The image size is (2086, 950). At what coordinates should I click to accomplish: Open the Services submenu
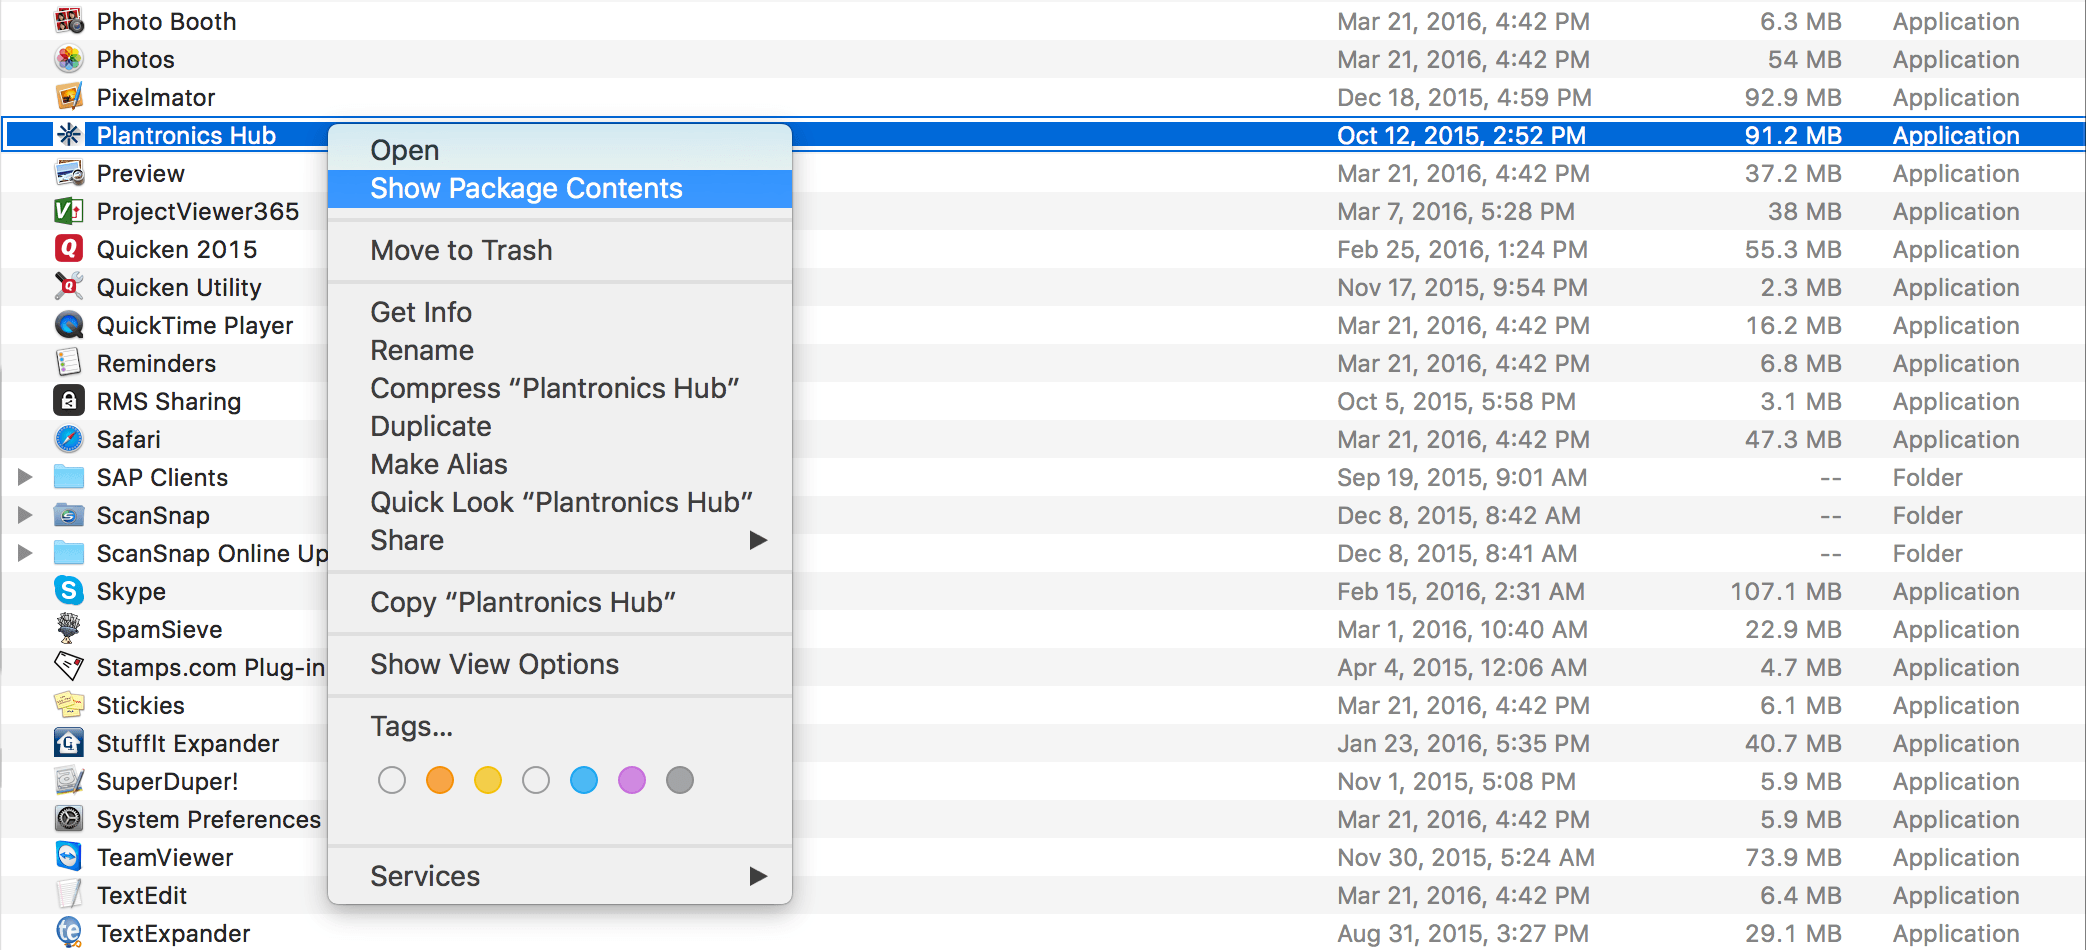560,876
